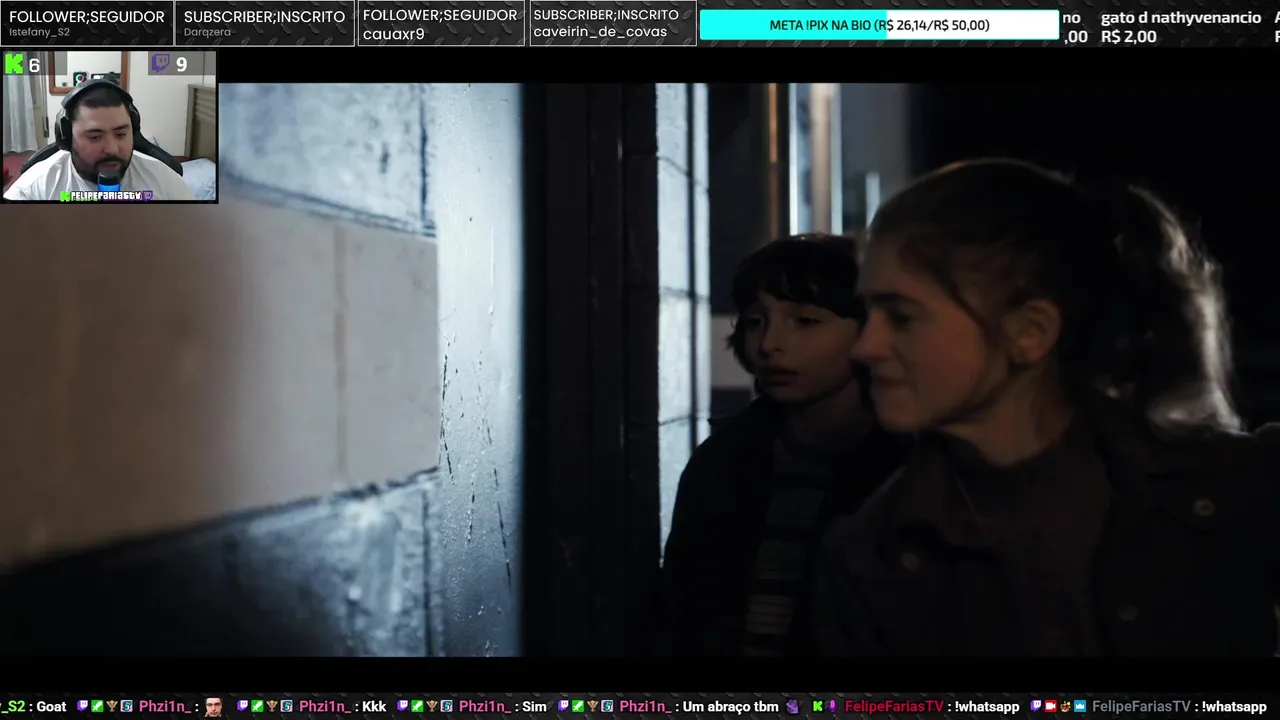
Task: Click the 'Sim' chat message
Action: (x=535, y=707)
